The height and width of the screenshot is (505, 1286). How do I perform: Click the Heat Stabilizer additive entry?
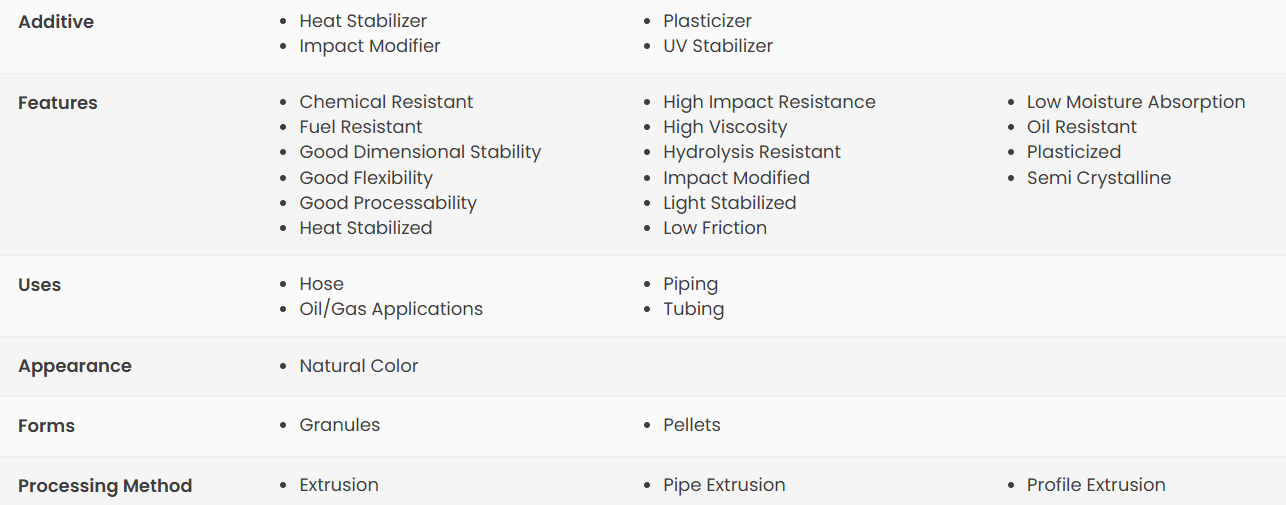363,21
